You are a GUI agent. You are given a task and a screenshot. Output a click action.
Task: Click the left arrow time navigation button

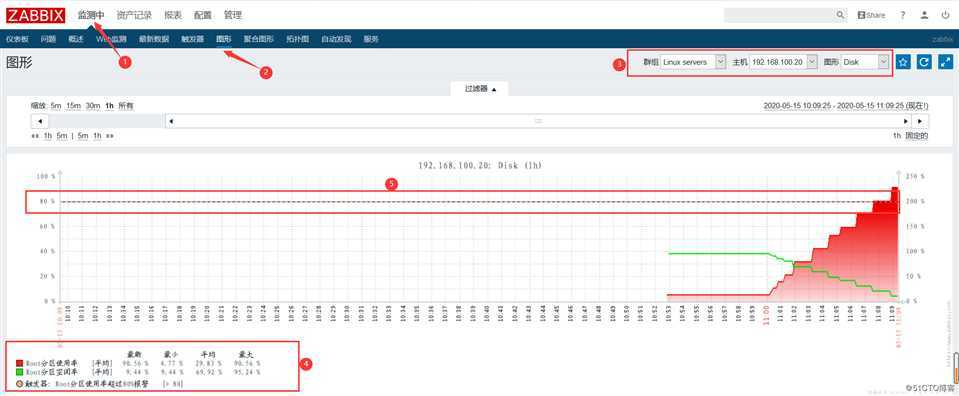pyautogui.click(x=39, y=121)
